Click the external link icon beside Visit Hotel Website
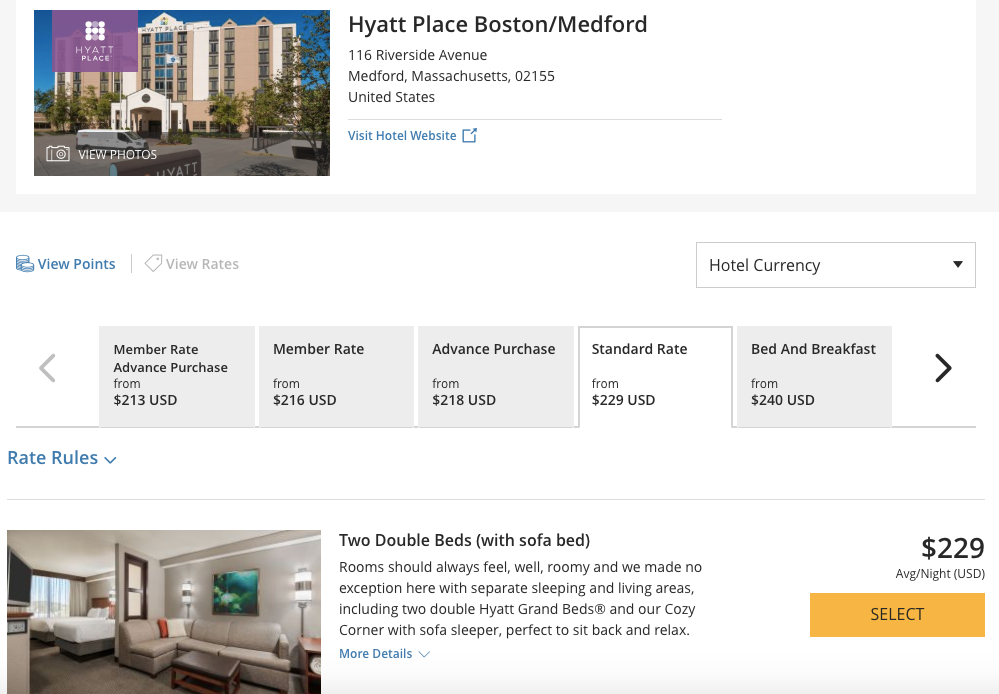This screenshot has width=999, height=694. pyautogui.click(x=469, y=136)
